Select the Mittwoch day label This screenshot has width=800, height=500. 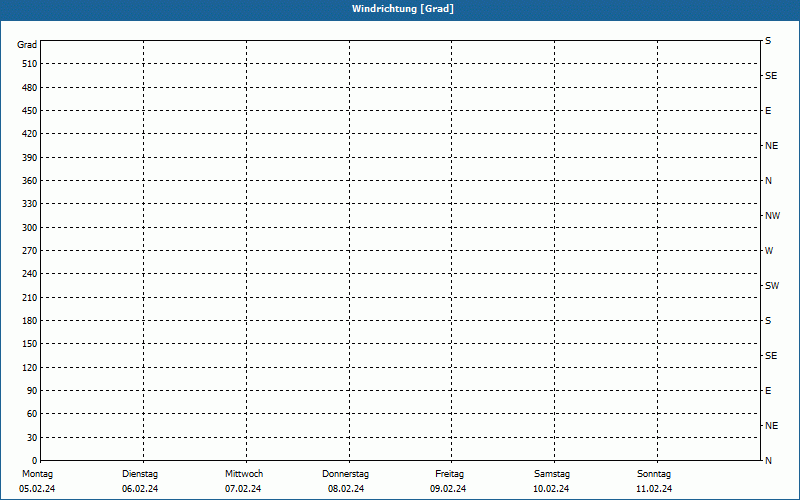coord(244,474)
